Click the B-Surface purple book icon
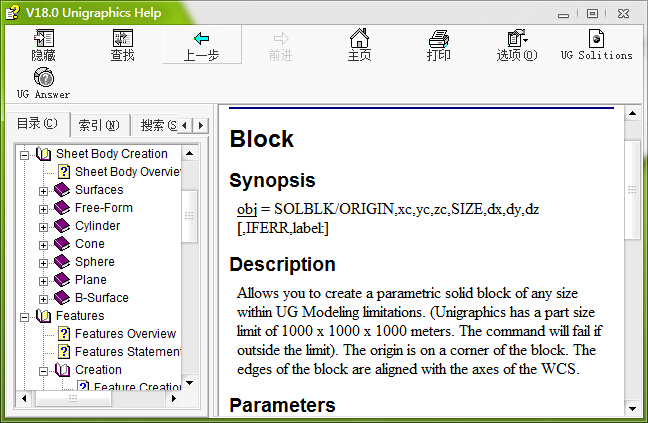The width and height of the screenshot is (648, 423). click(62, 297)
